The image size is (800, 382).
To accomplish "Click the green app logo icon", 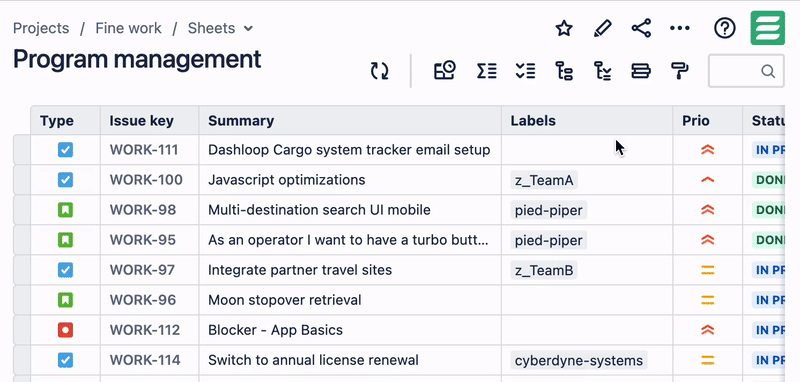I will click(767, 28).
